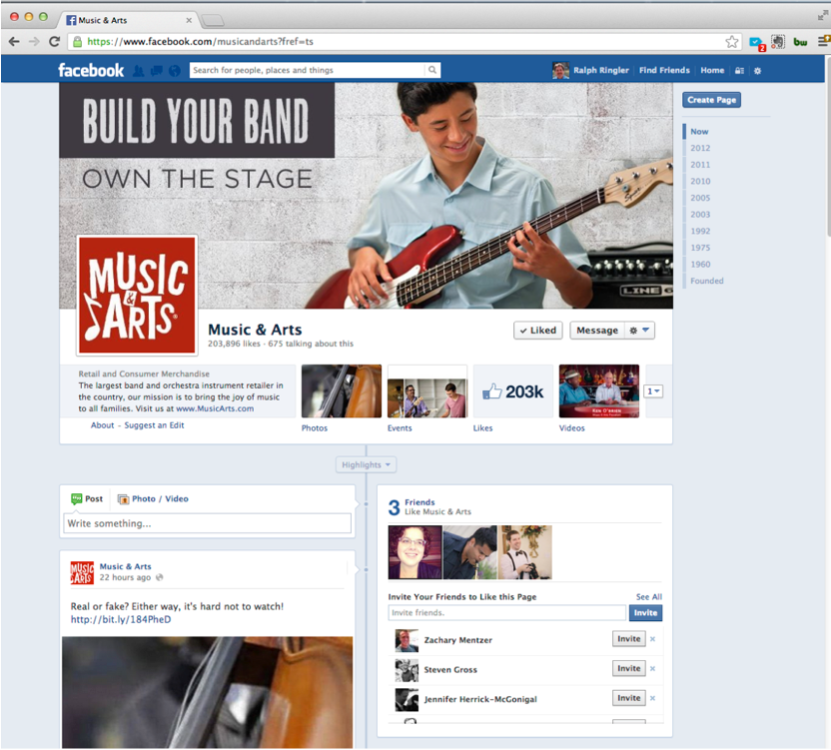Open the www.MusicArts.com link
This screenshot has width=831, height=750.
click(x=215, y=408)
